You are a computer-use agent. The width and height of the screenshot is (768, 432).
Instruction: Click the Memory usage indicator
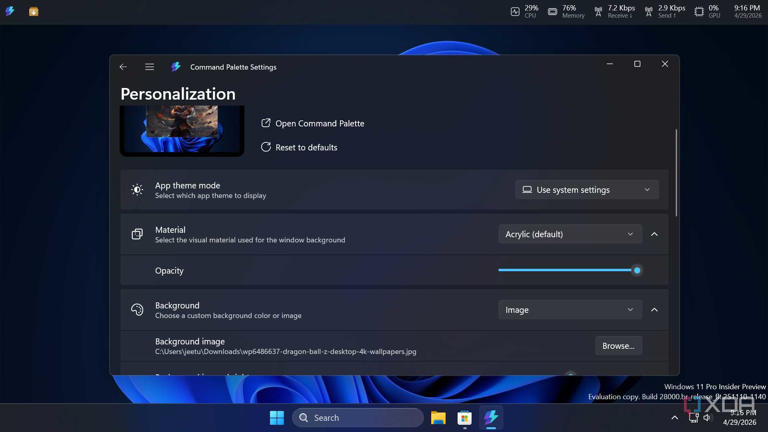[566, 11]
